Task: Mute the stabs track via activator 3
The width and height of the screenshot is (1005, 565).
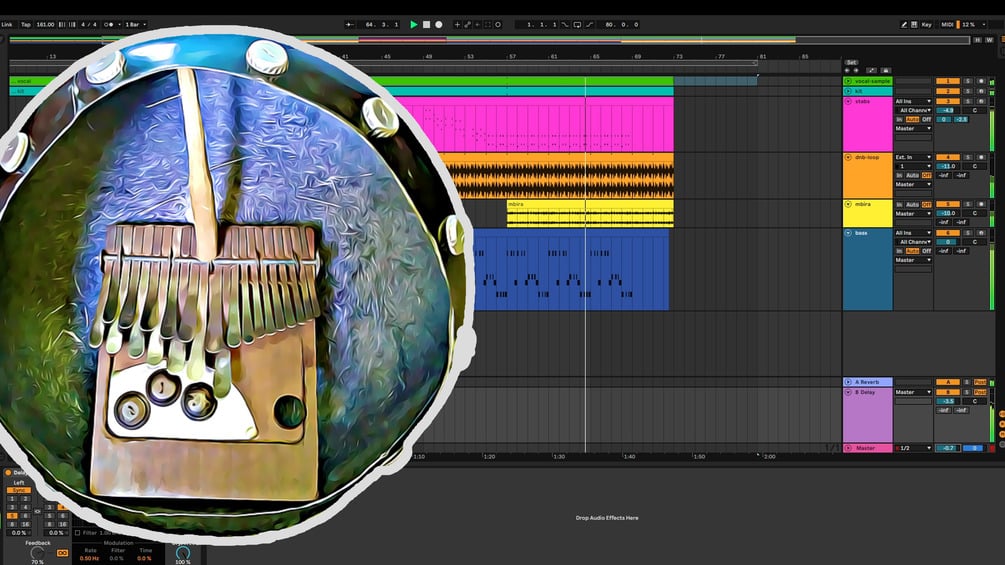Action: click(x=948, y=101)
